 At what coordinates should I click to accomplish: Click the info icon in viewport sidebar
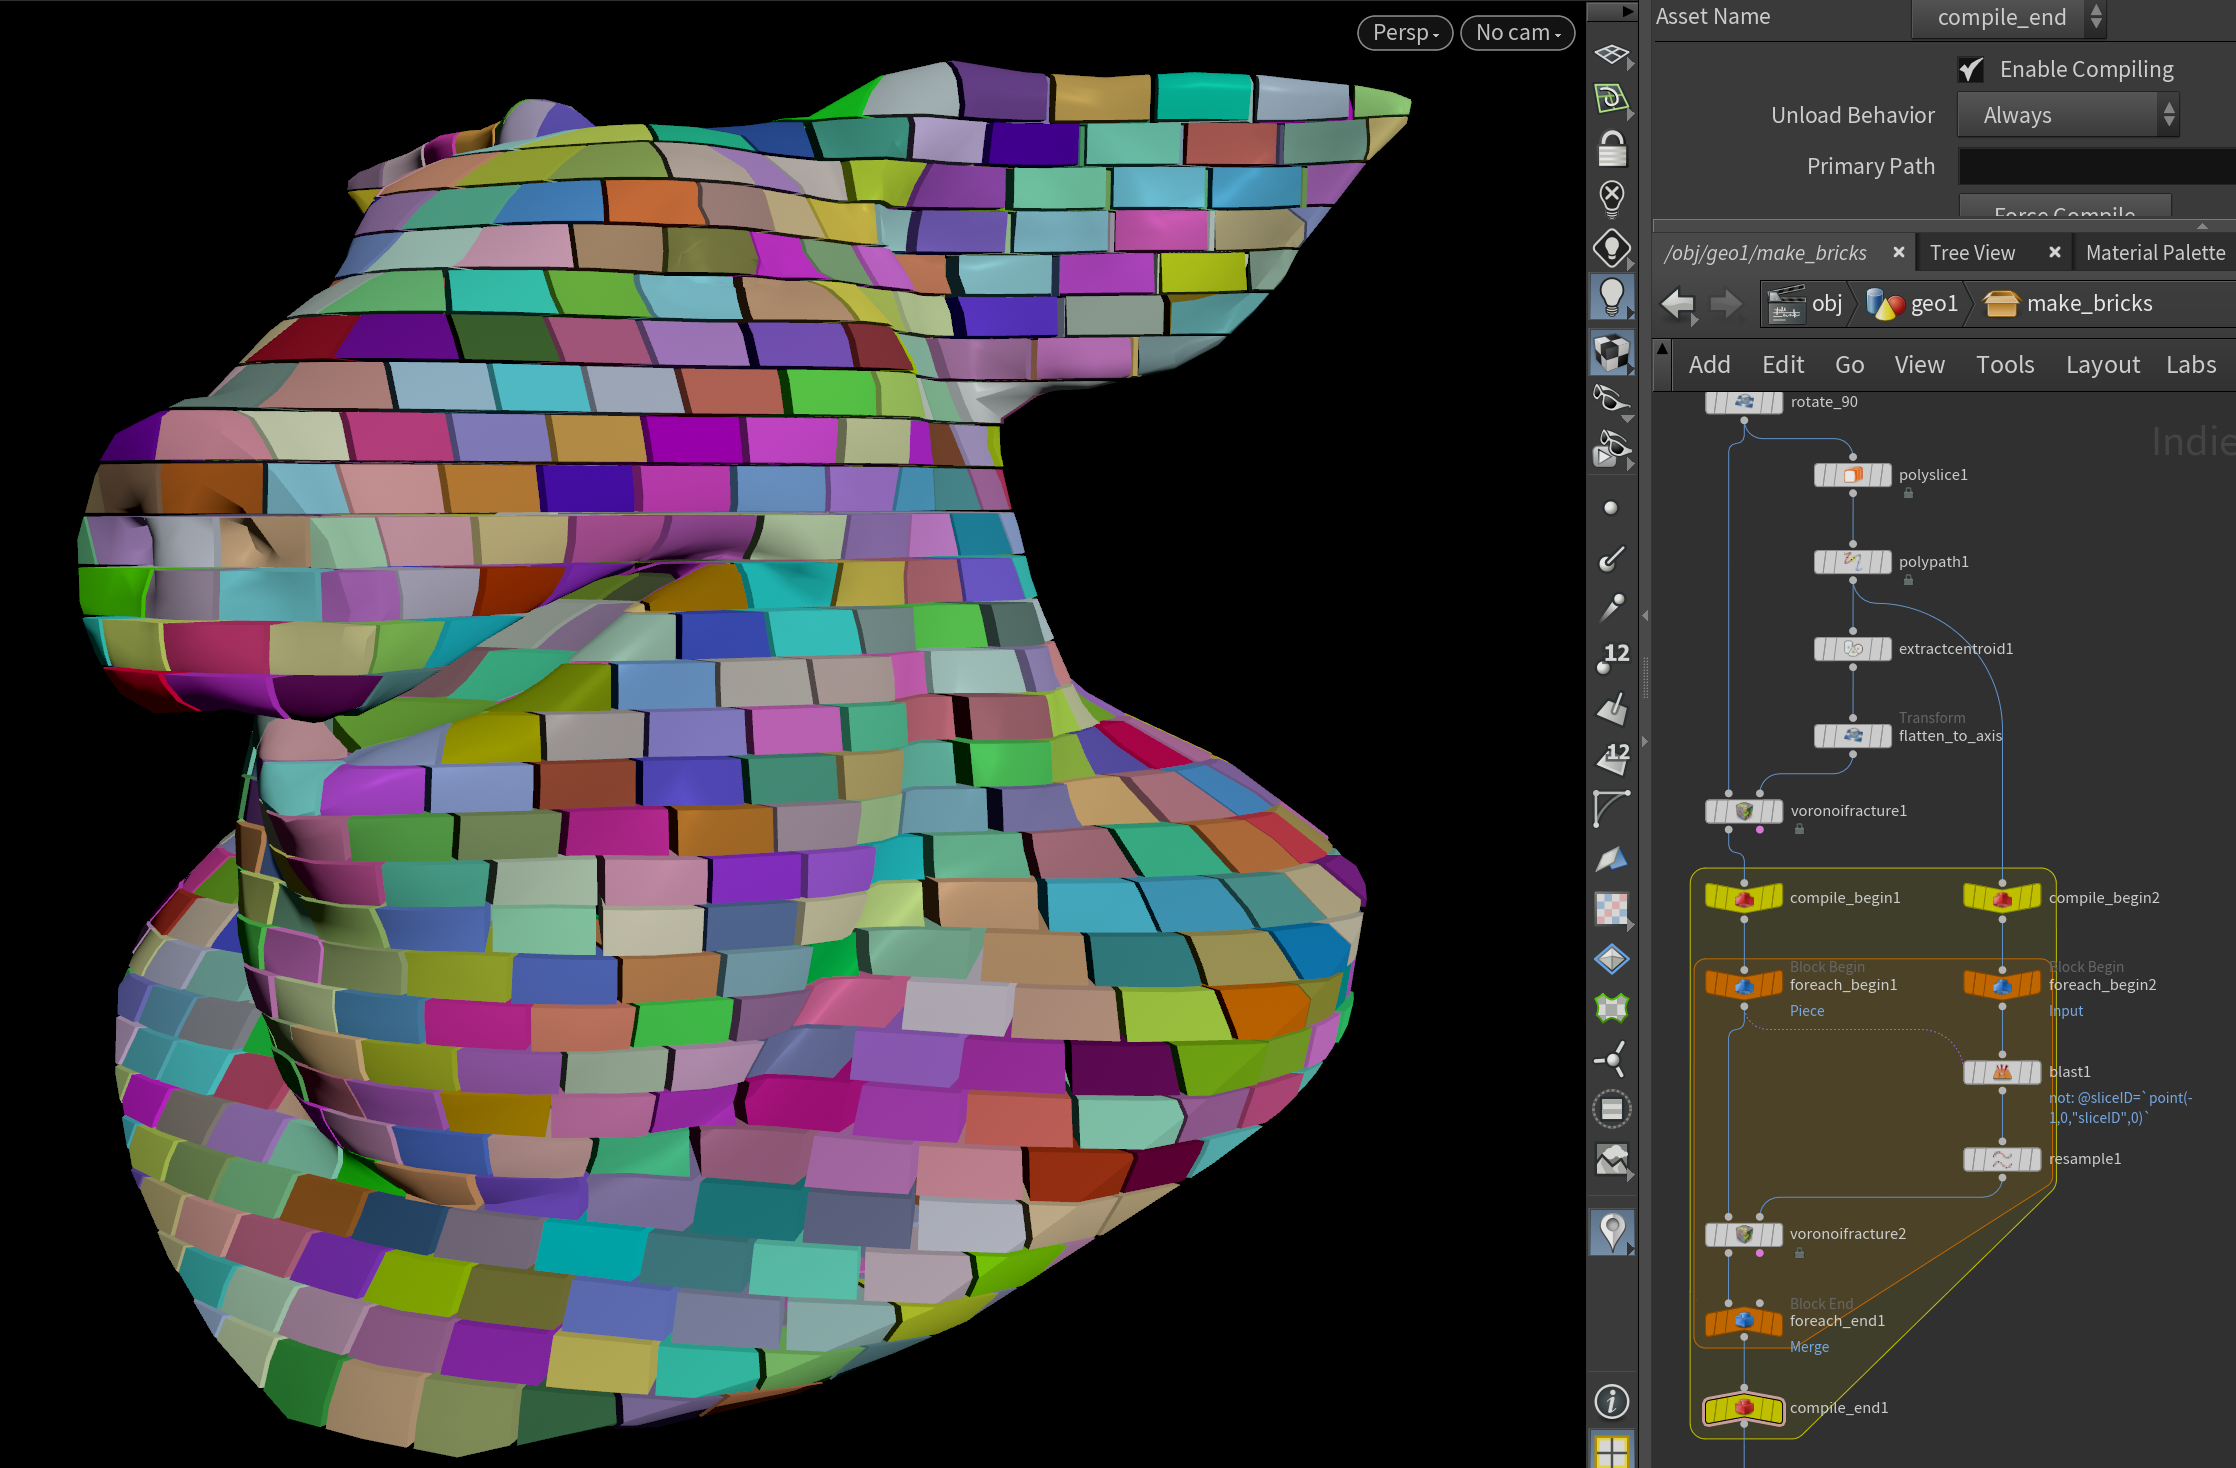(x=1611, y=1401)
